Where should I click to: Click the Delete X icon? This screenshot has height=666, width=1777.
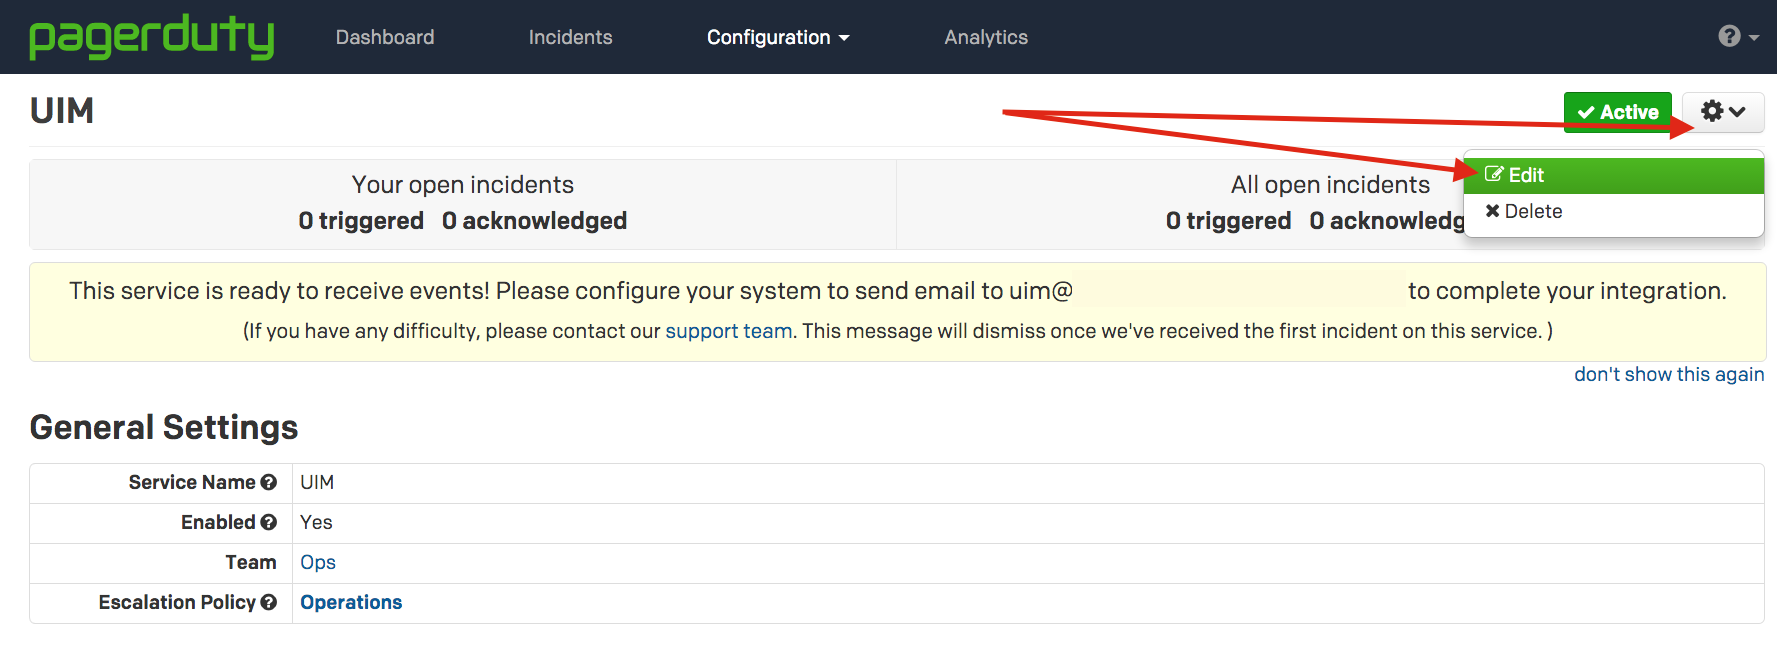click(1492, 210)
